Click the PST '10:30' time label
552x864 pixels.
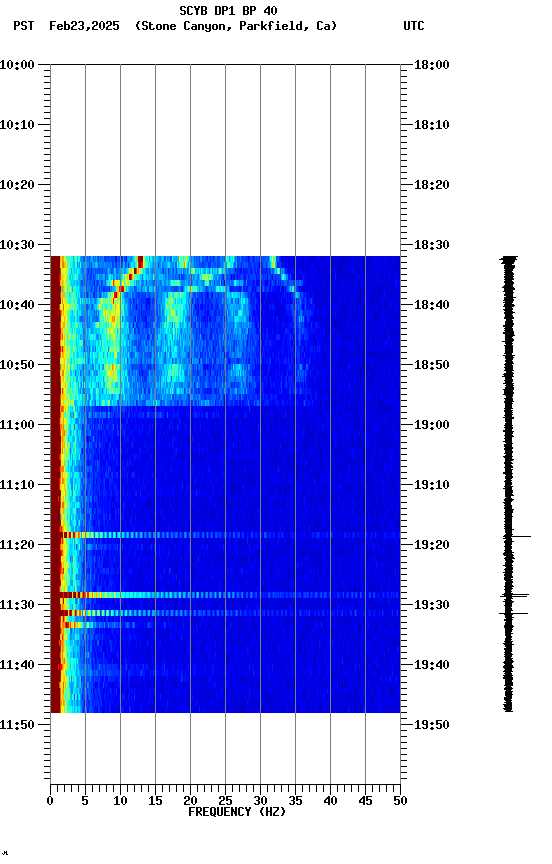pyautogui.click(x=17, y=245)
